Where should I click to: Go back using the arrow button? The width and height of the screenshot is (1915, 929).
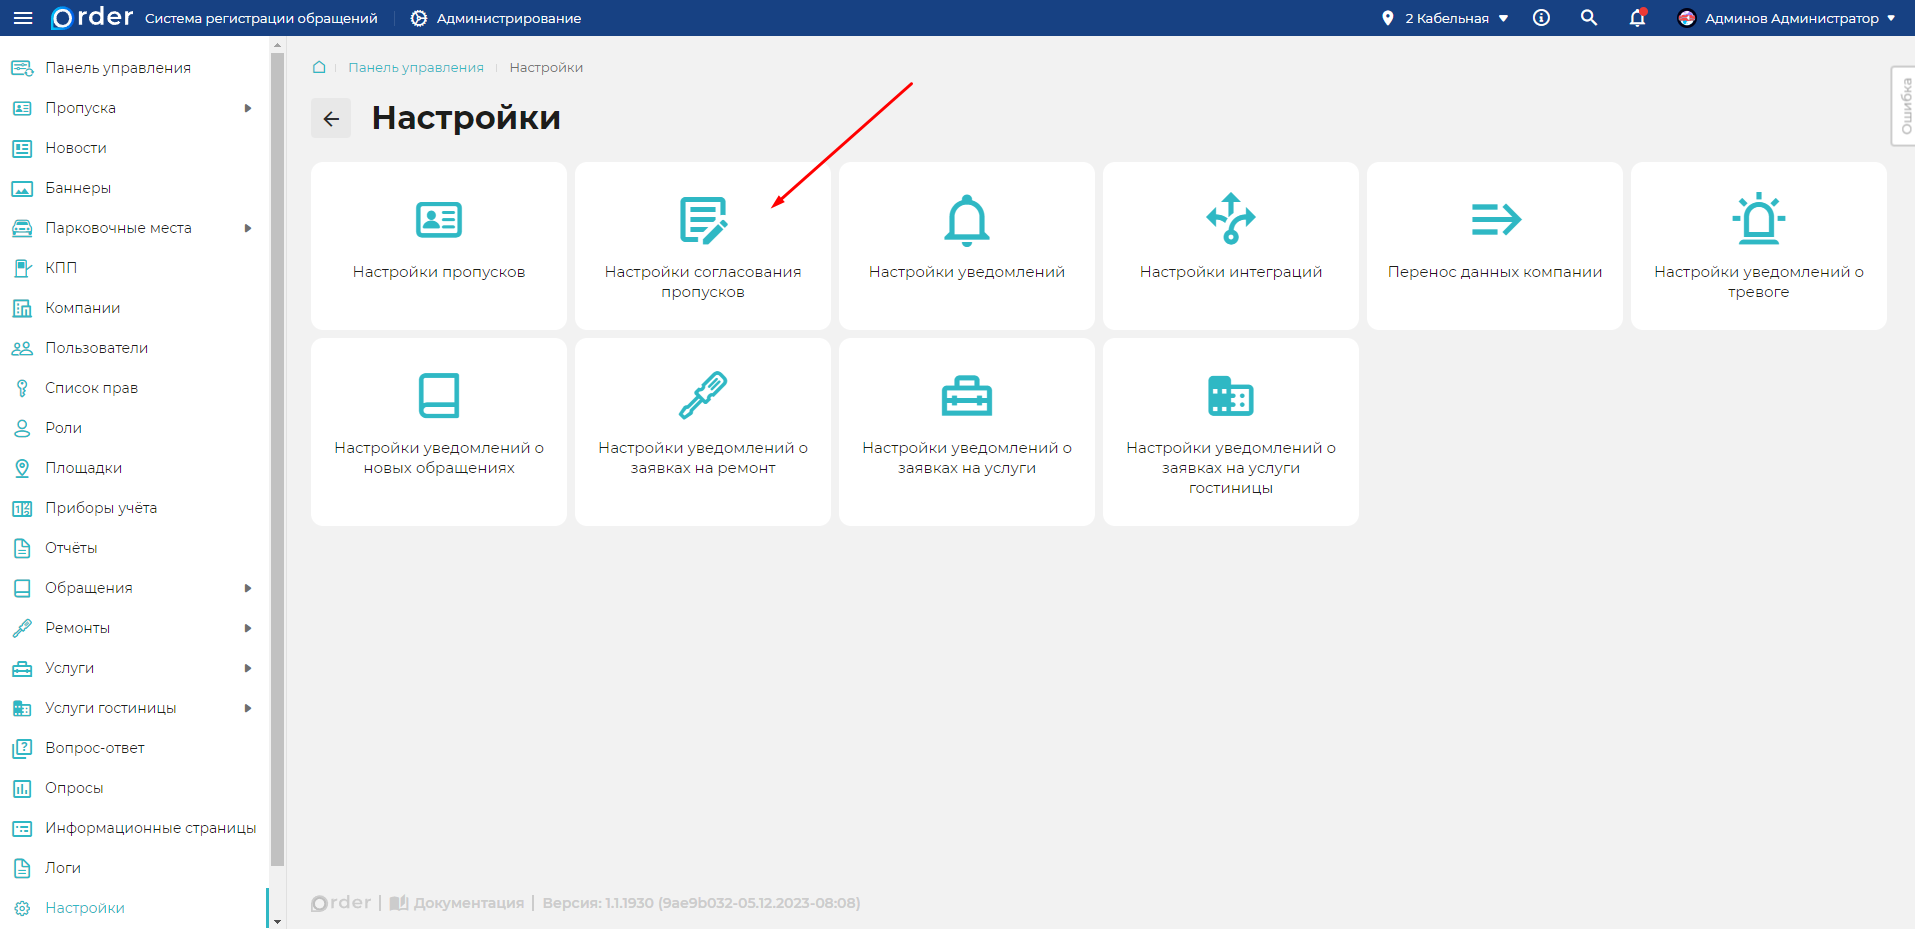click(331, 118)
